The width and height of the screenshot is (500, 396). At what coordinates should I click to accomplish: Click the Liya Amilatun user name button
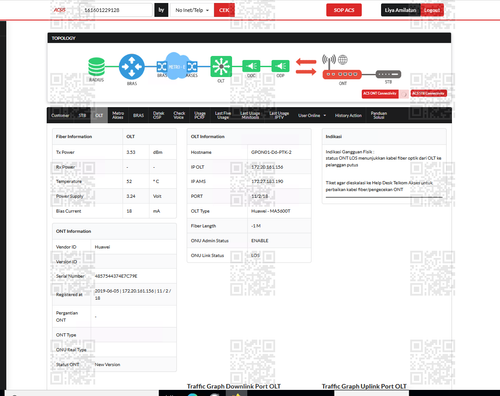(x=401, y=10)
